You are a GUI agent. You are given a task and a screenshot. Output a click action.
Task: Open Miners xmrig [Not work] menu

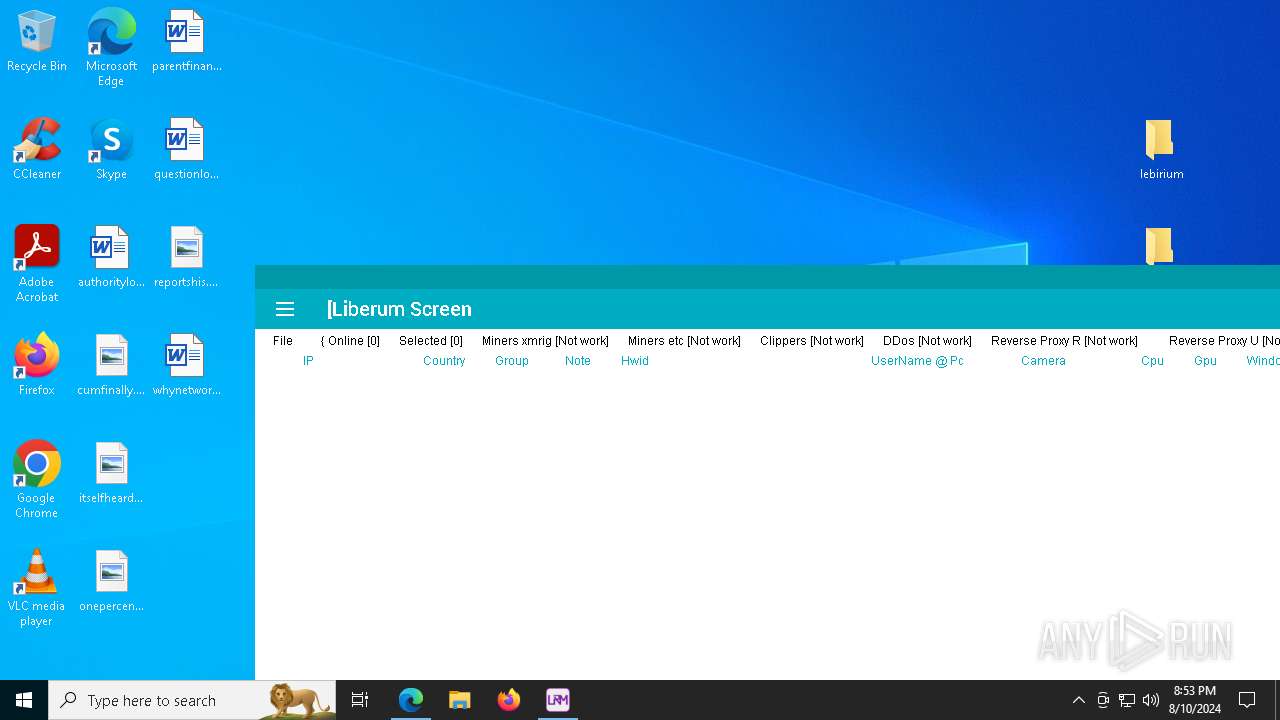point(545,341)
